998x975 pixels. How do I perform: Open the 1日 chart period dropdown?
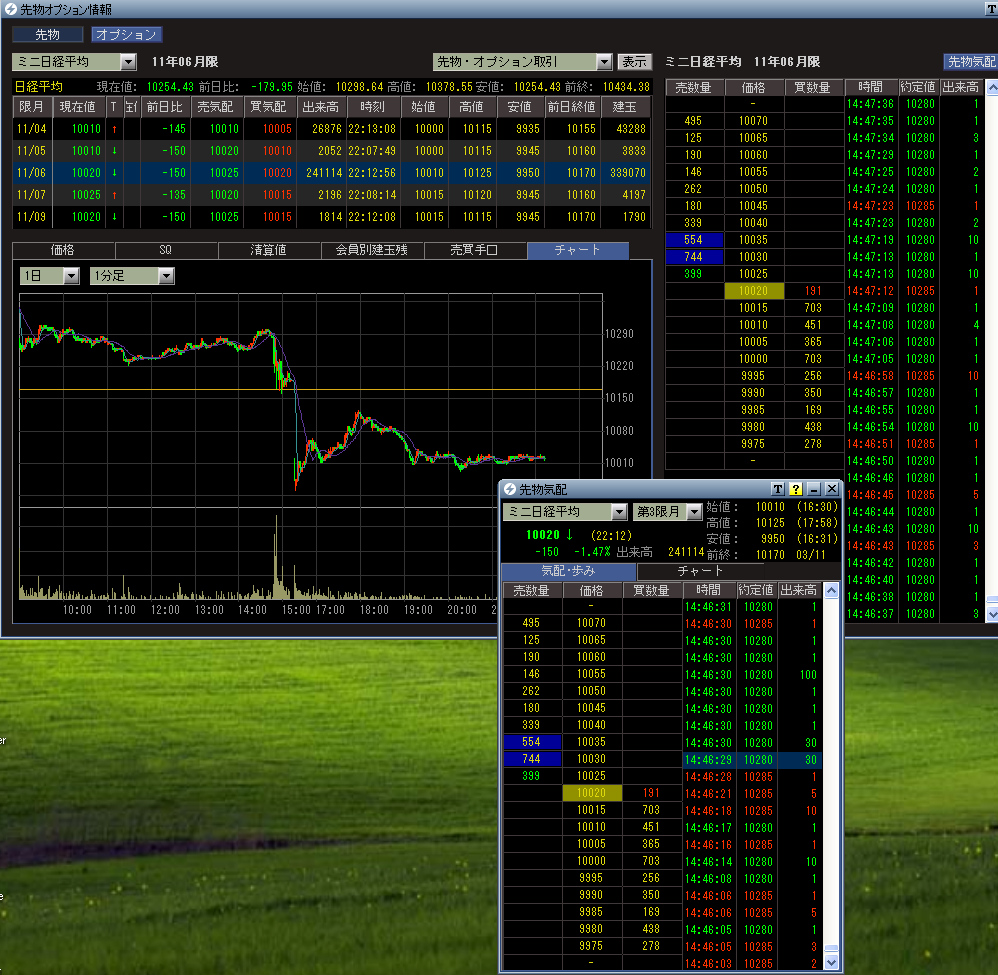pyautogui.click(x=70, y=276)
